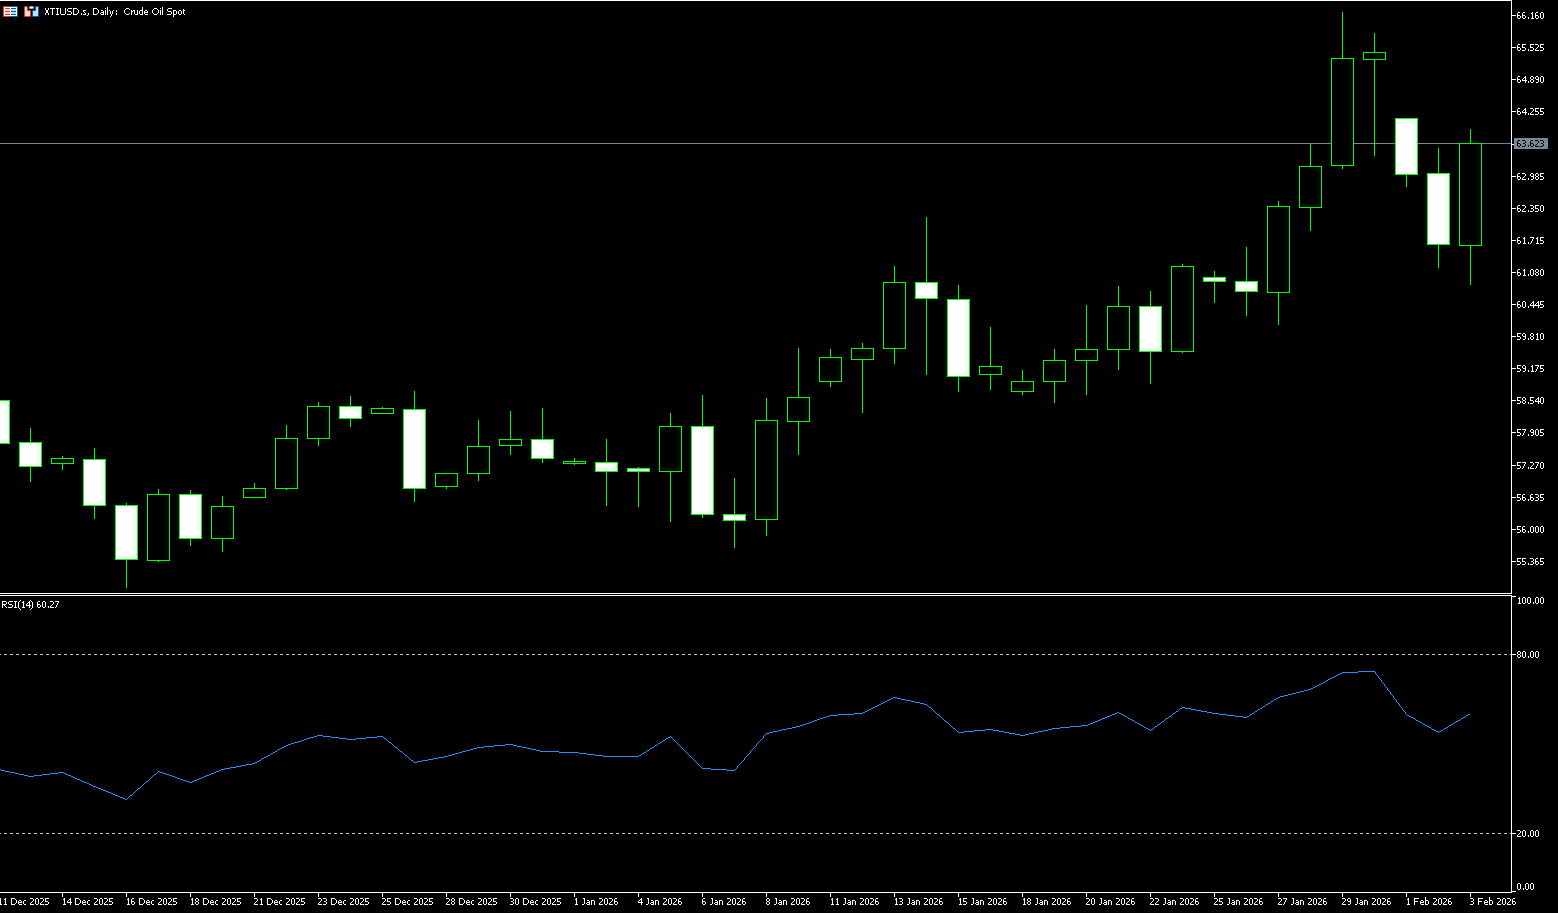Click the XTIUSD.s Daily chart title

coord(115,12)
